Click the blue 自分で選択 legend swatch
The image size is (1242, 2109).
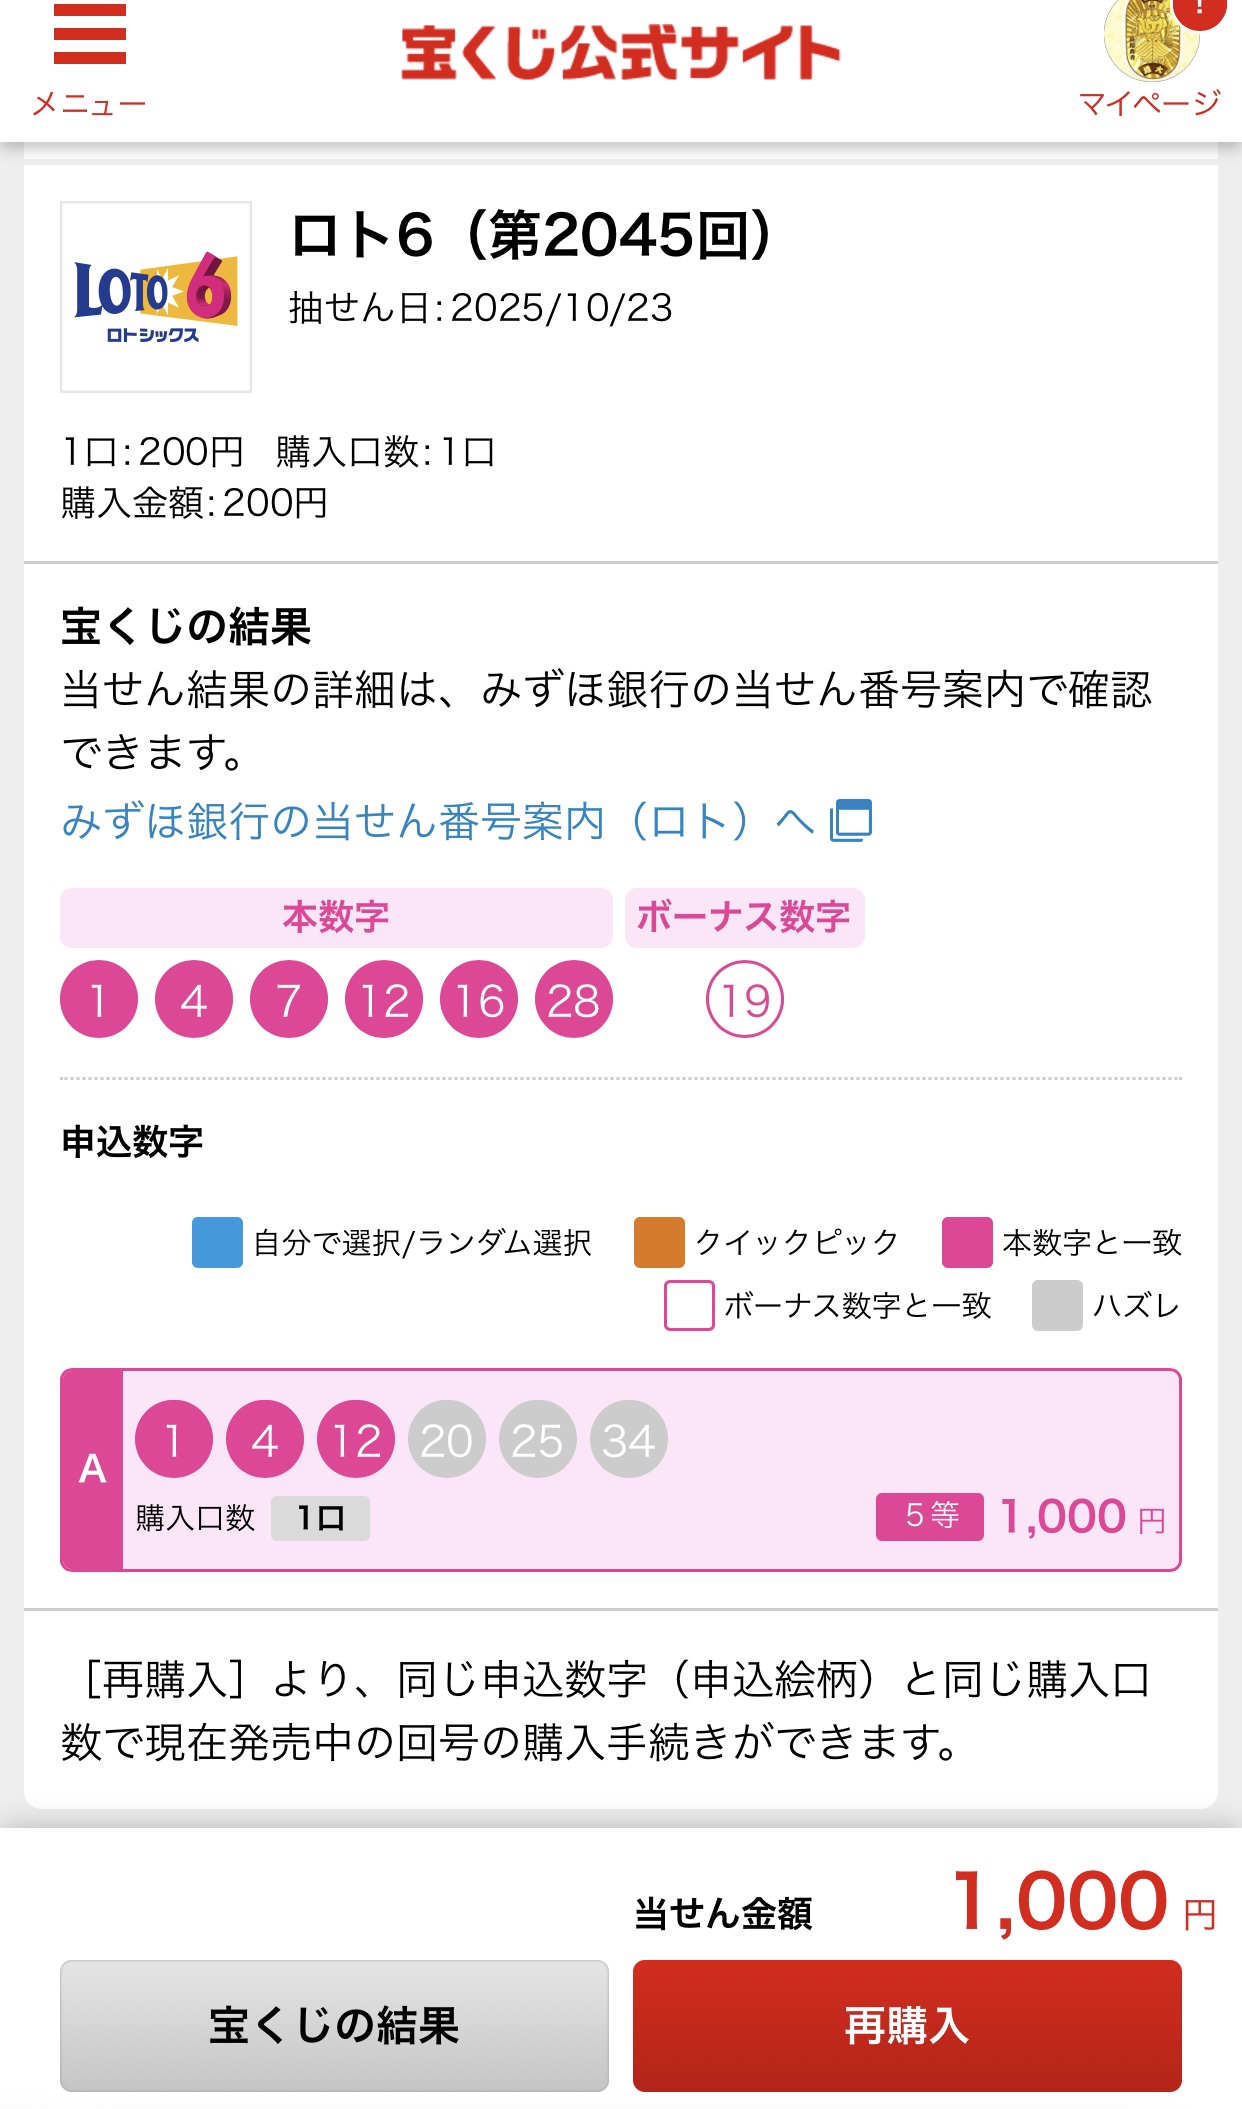[217, 1242]
